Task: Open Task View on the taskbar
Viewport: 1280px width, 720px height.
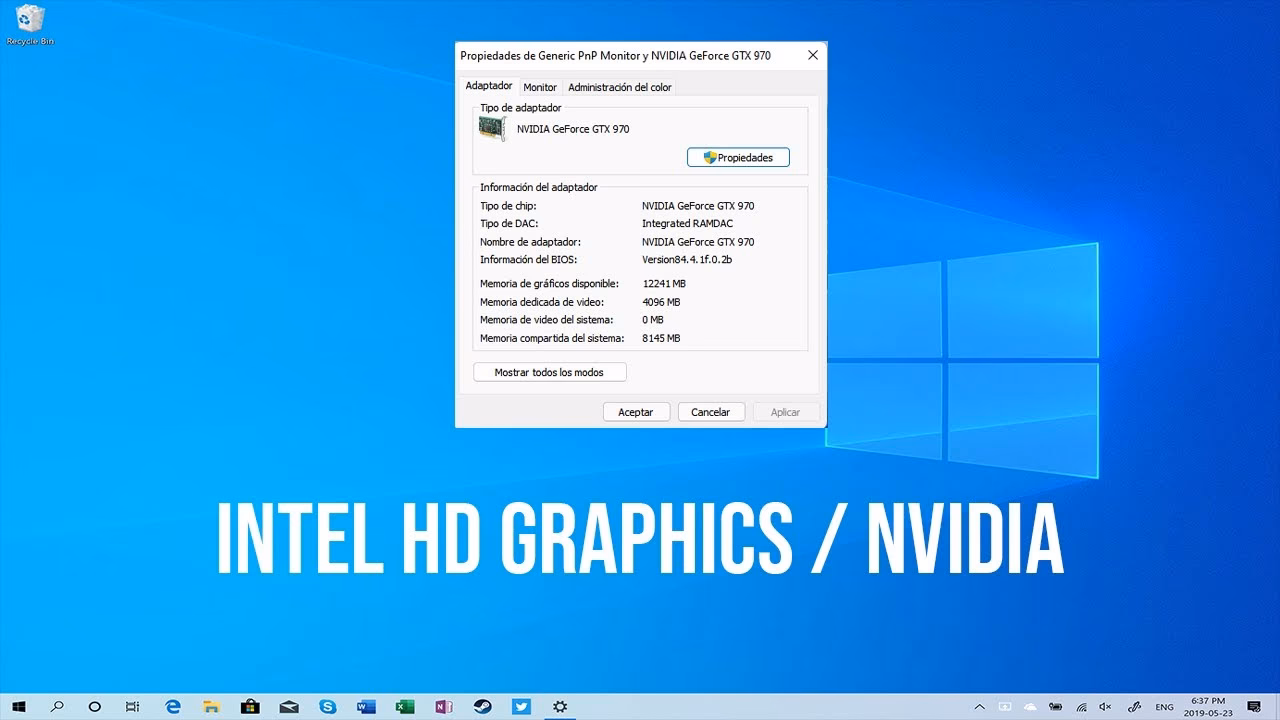Action: (133, 706)
